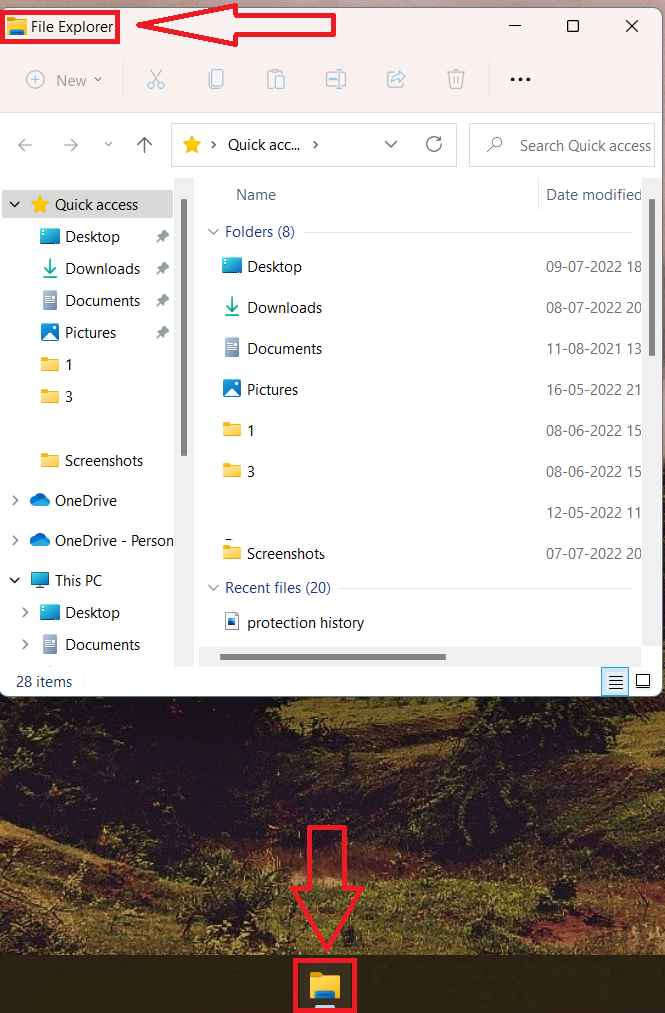Select Documents under This PC
Screen dimensions: 665x1013
click(102, 645)
